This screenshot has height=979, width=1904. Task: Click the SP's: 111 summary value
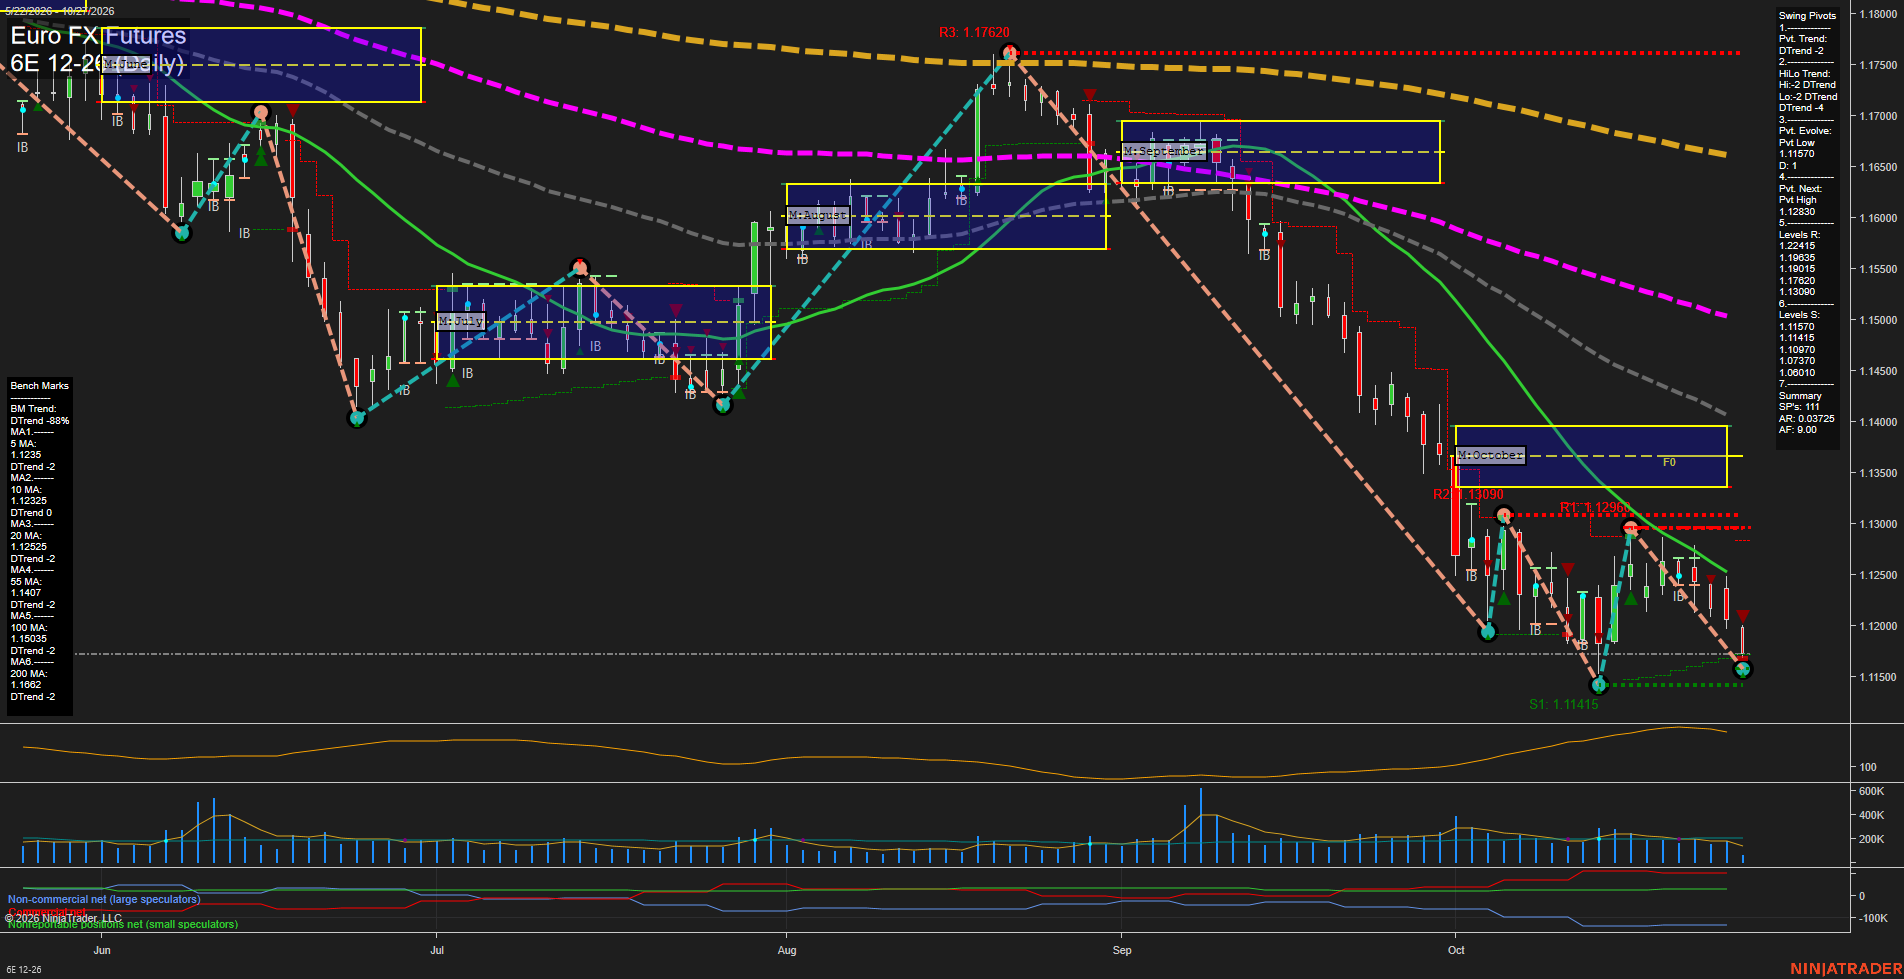1799,407
